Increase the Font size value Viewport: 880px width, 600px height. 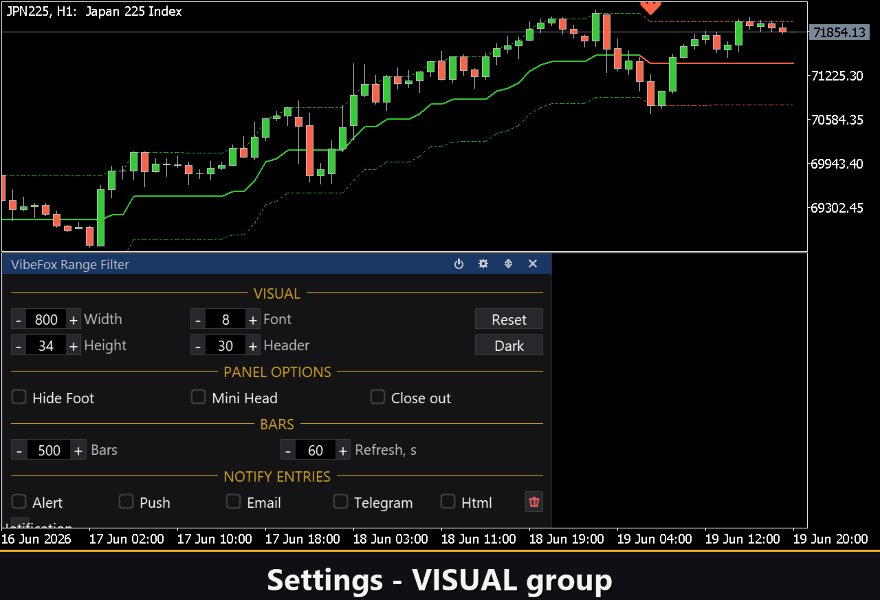coord(253,319)
